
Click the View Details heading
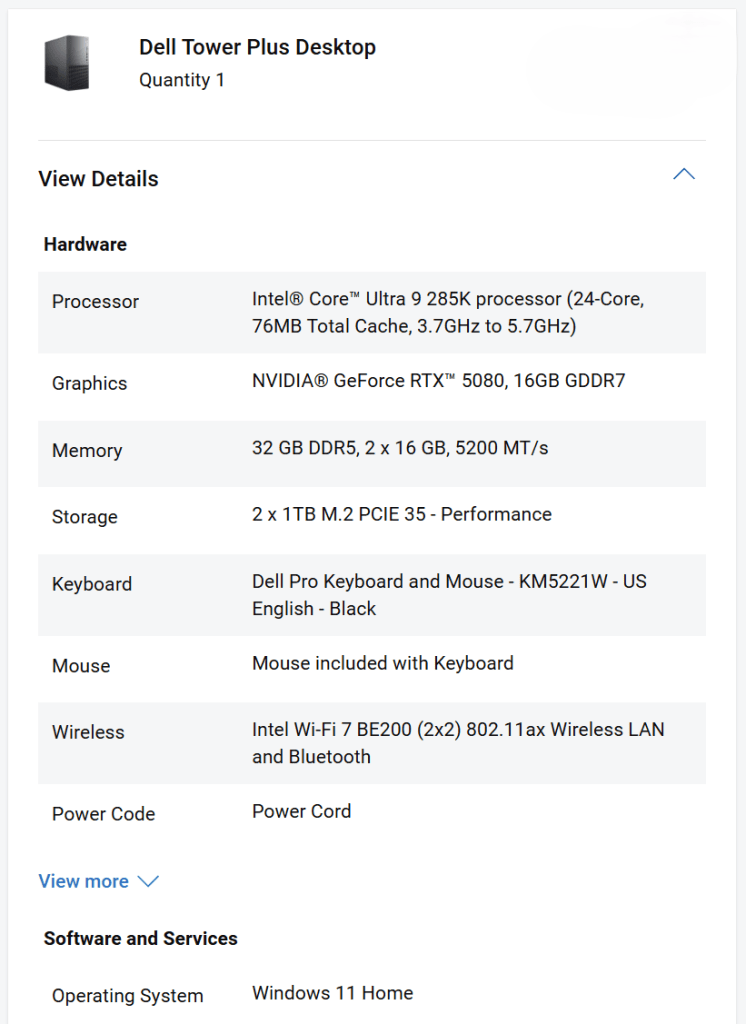98,179
